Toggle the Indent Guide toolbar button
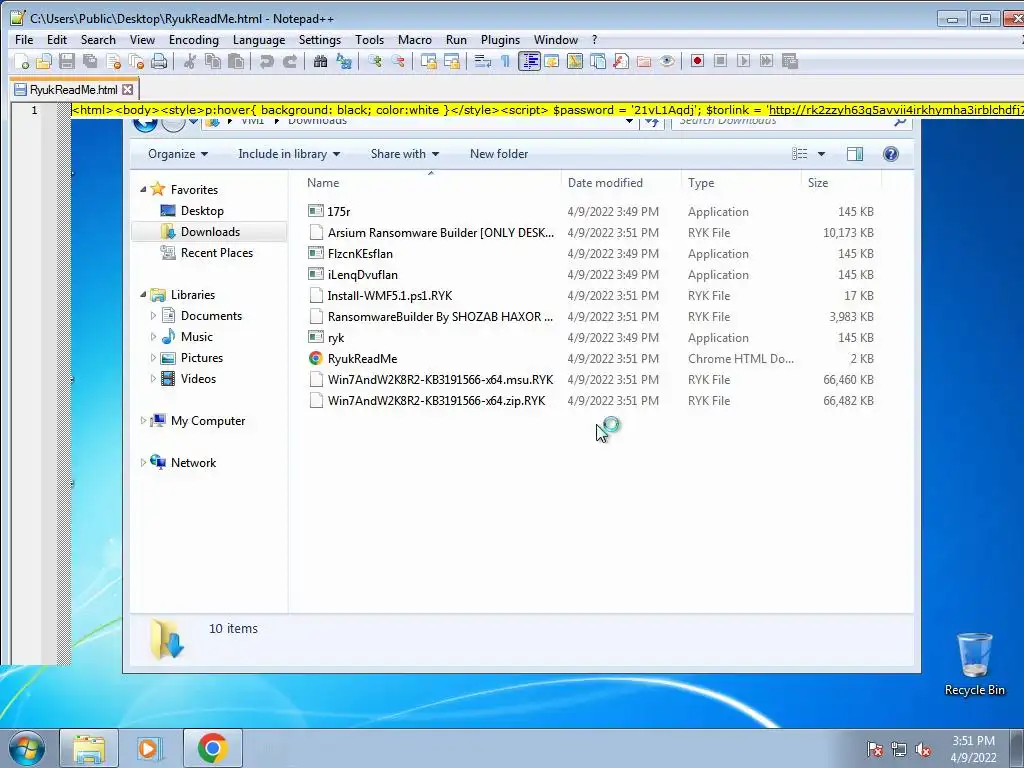This screenshot has width=1024, height=768. pos(529,61)
